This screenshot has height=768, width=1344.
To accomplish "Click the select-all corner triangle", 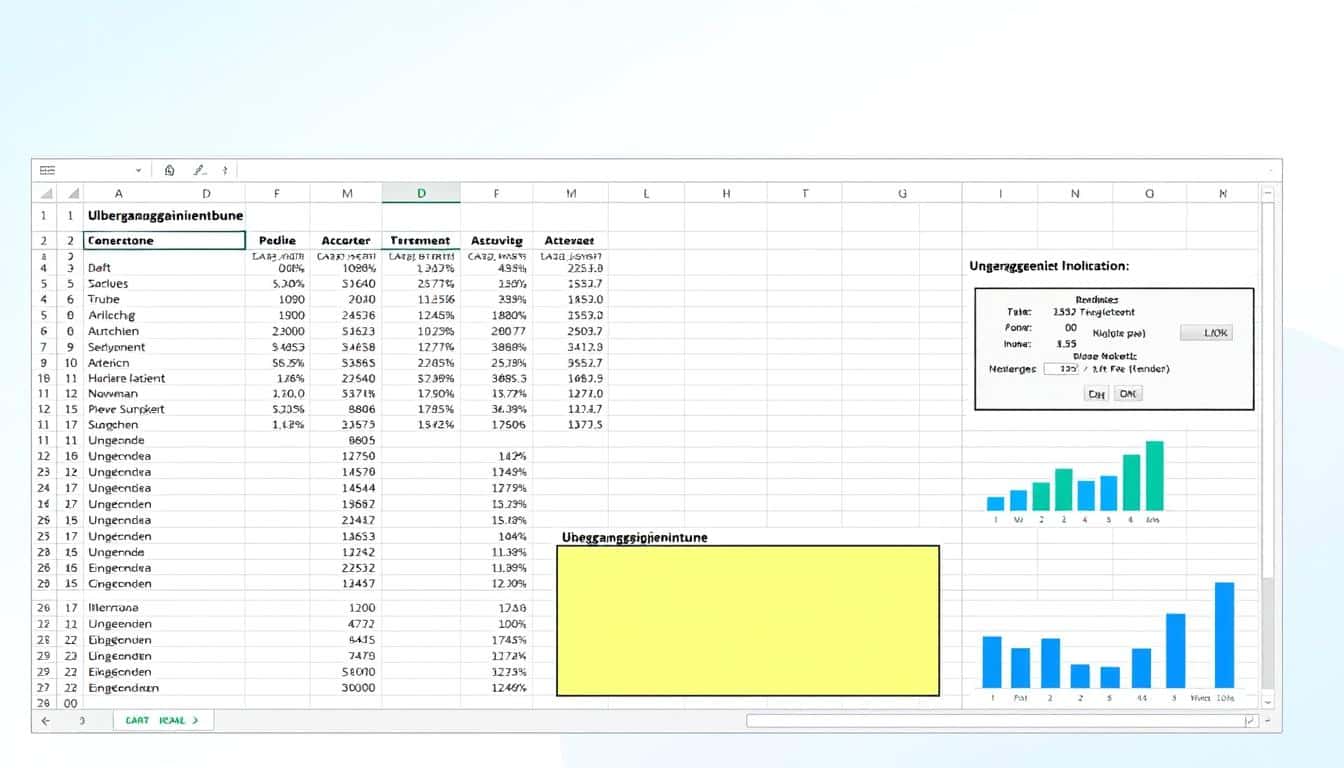I will click(x=46, y=194).
